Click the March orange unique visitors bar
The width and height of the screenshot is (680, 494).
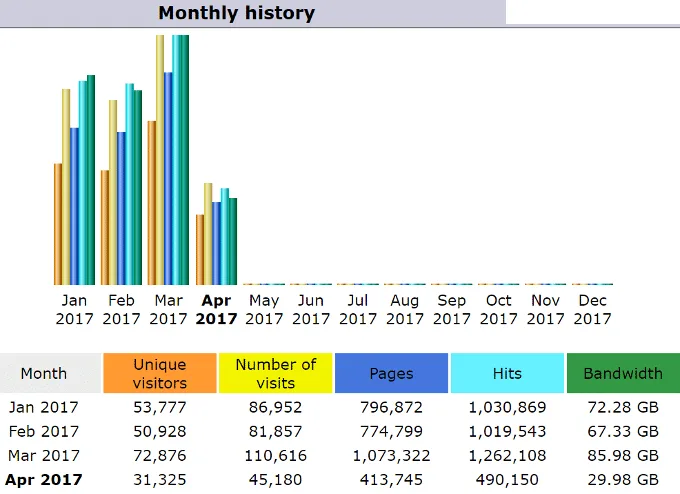click(152, 203)
